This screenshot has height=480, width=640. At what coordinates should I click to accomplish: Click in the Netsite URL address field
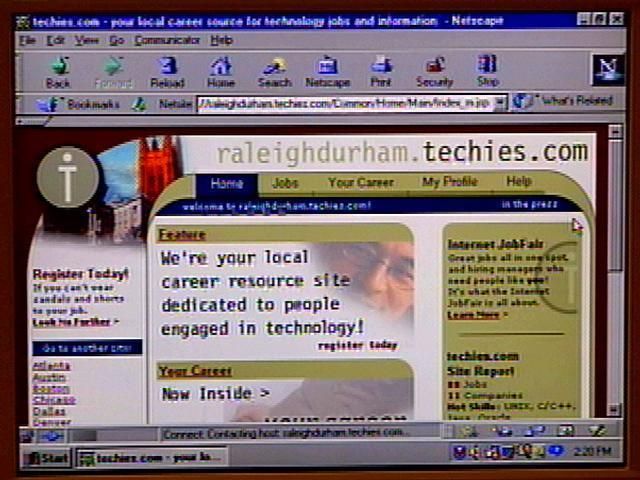345,103
